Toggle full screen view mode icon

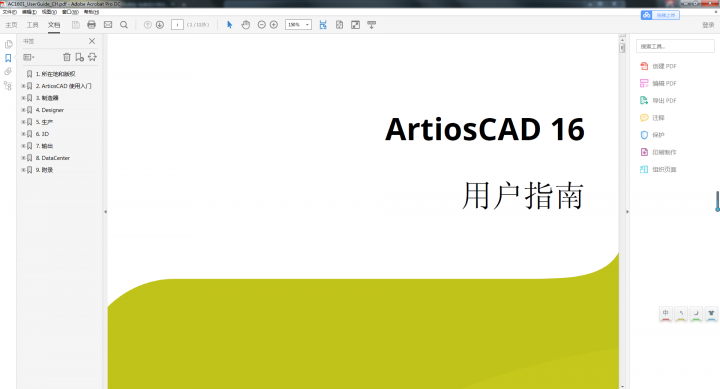(x=355, y=25)
